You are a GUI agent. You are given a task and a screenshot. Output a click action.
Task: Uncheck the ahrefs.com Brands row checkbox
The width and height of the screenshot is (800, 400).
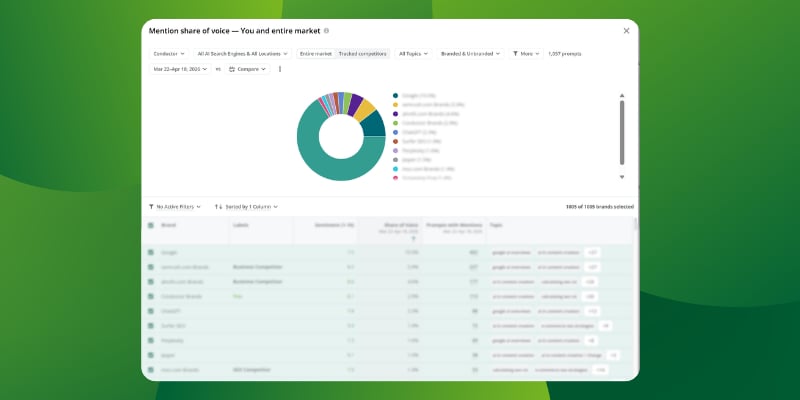point(151,282)
